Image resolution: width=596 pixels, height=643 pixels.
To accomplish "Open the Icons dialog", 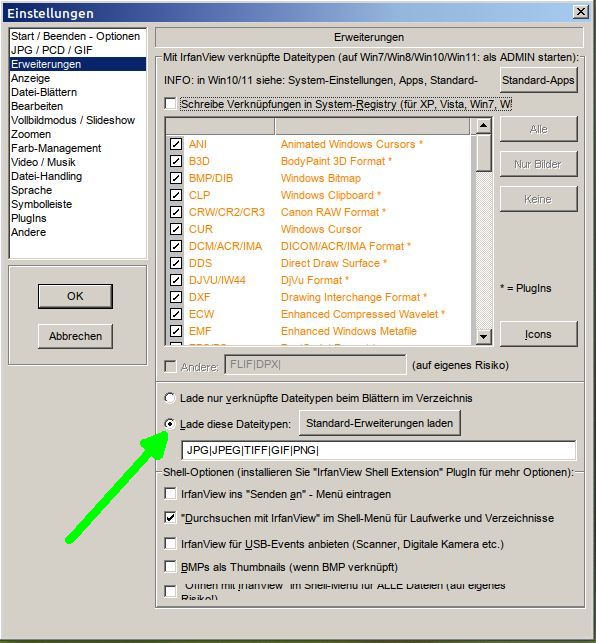I will pos(538,334).
